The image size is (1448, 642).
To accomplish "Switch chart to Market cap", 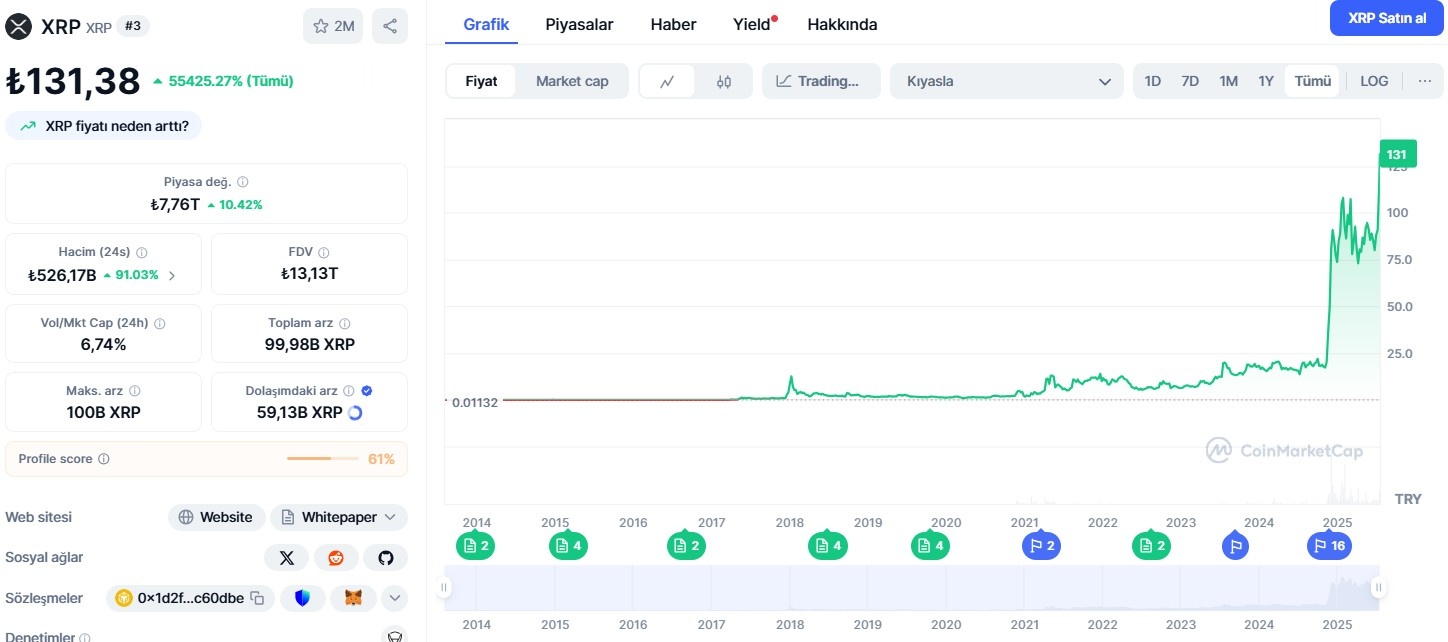I will (x=572, y=81).
